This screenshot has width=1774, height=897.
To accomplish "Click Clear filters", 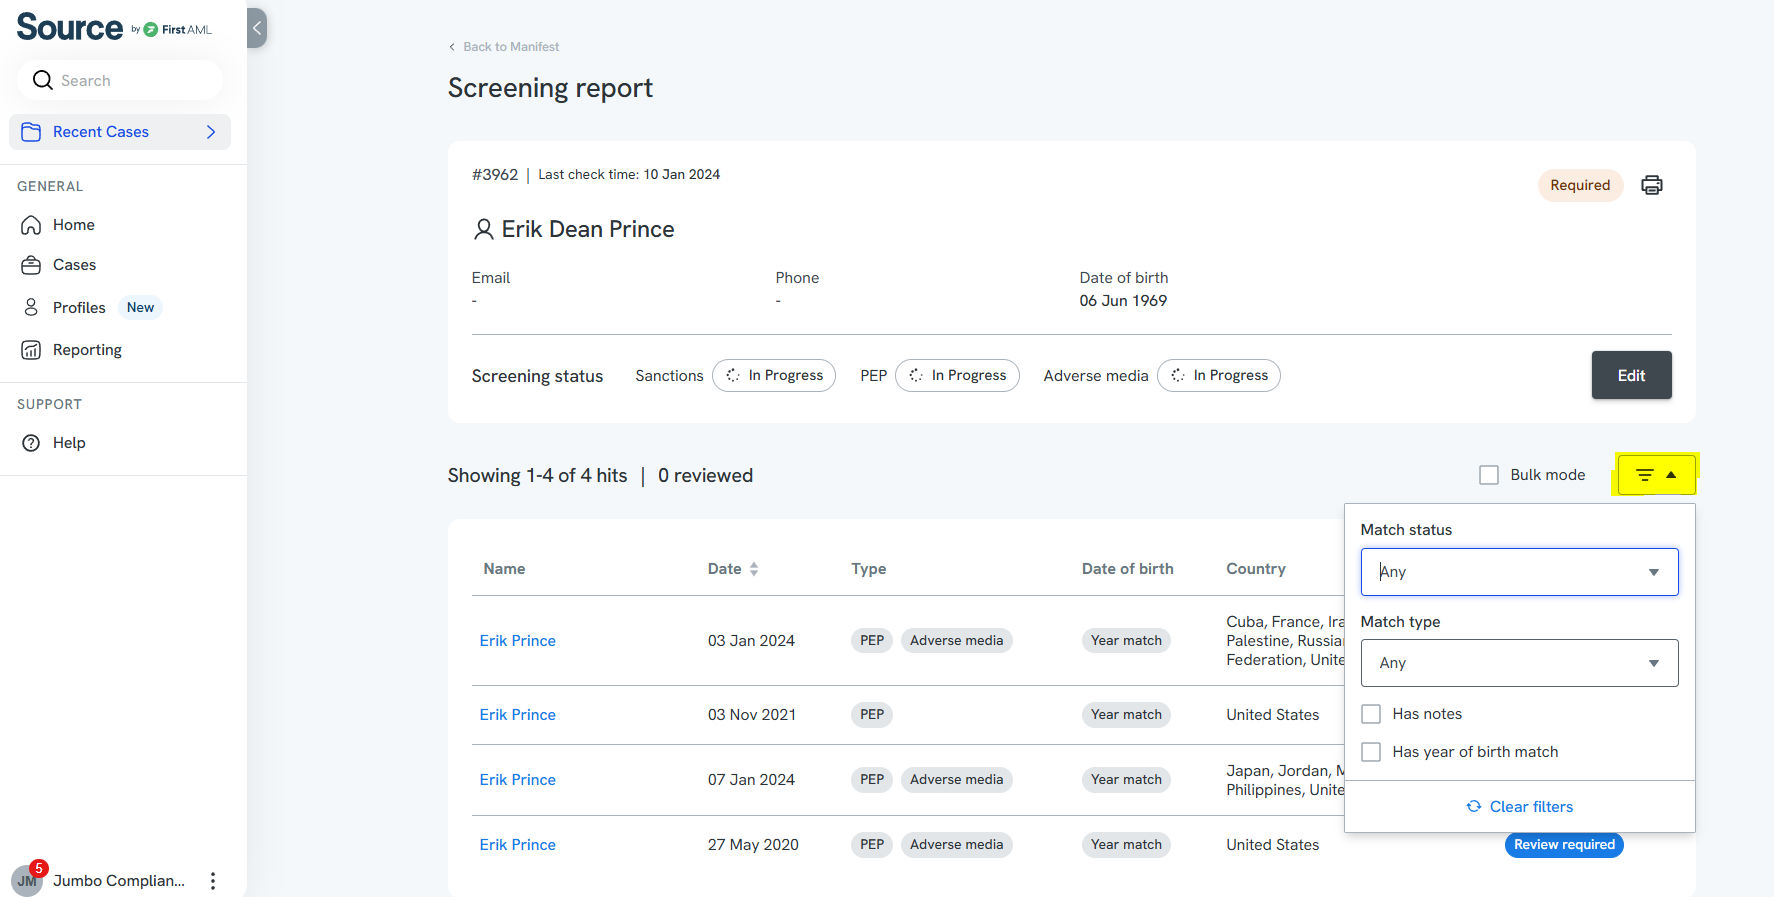I will [1520, 807].
